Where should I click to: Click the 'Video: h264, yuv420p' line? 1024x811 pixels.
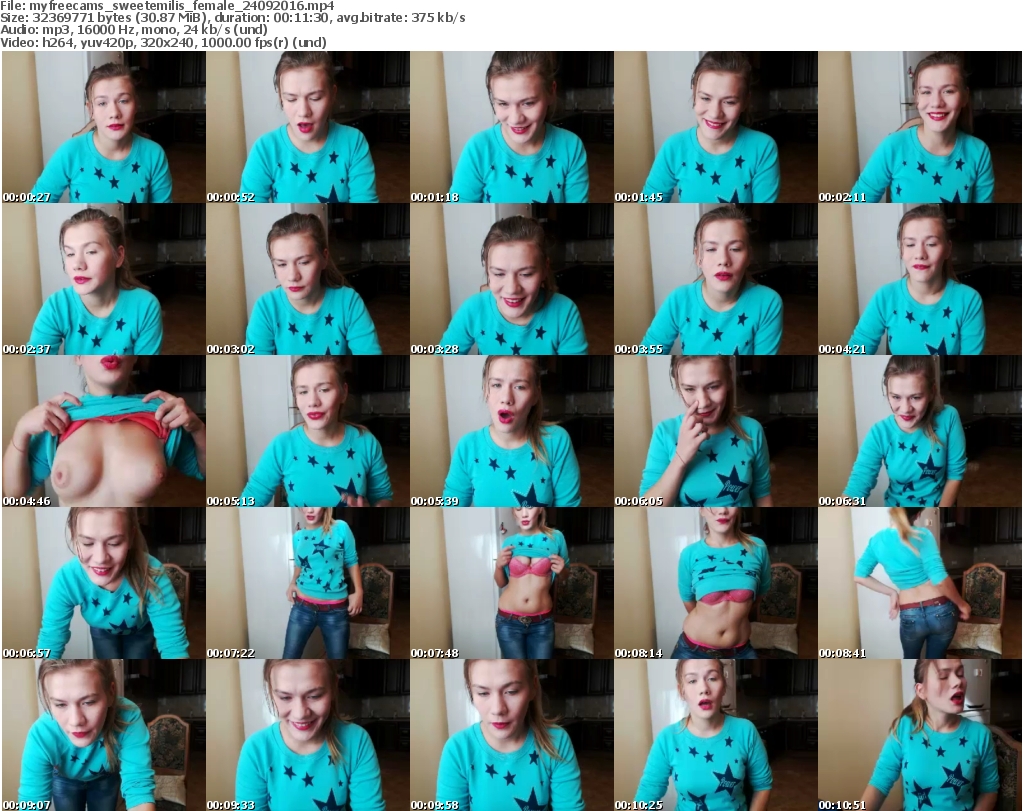(x=163, y=42)
